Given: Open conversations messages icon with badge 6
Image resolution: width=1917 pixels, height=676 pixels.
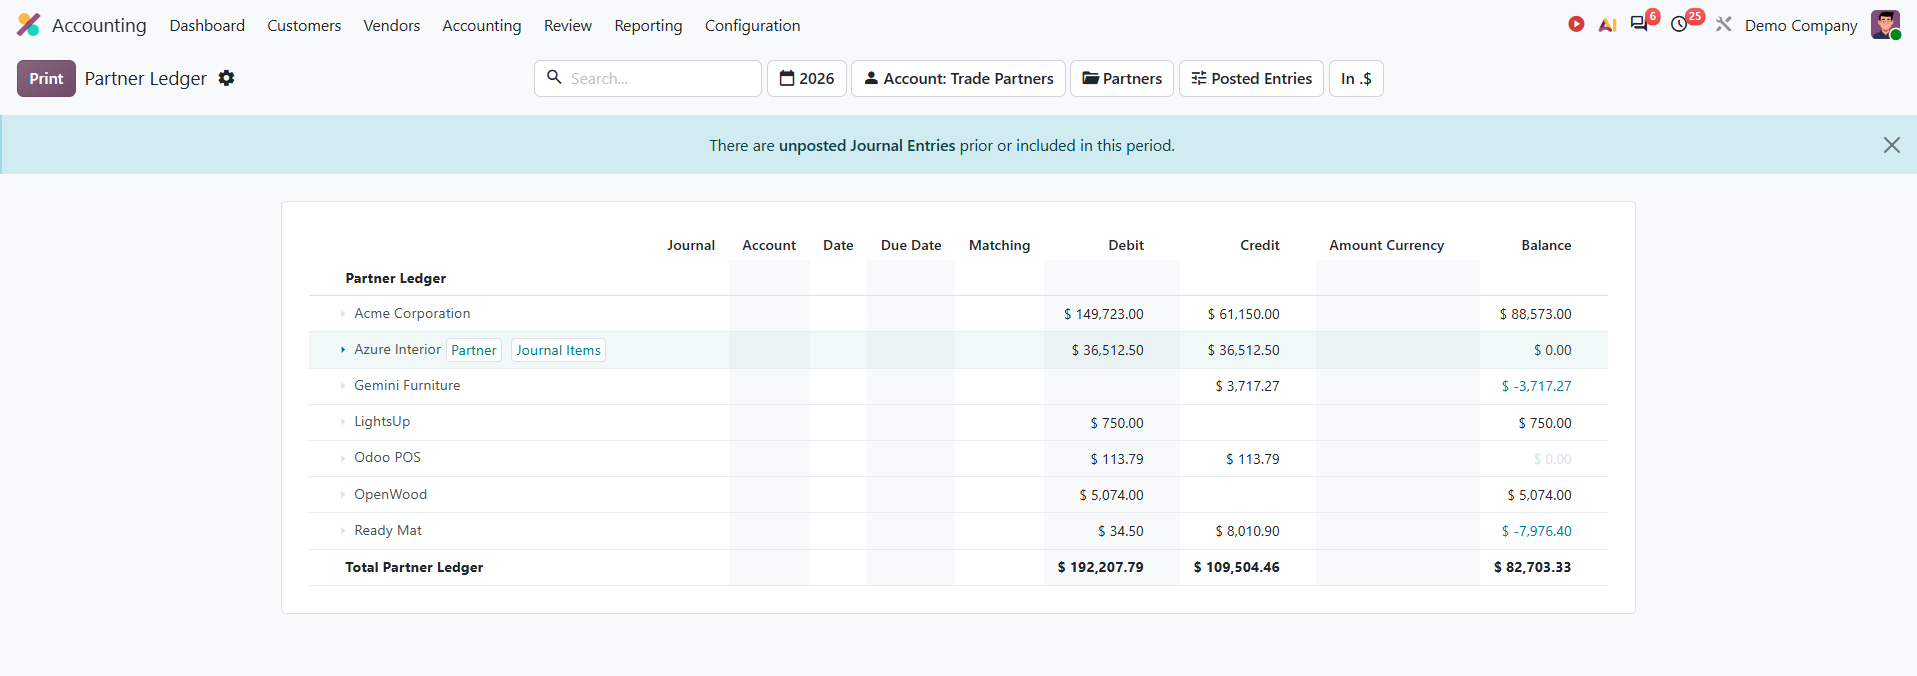Looking at the screenshot, I should (1641, 24).
